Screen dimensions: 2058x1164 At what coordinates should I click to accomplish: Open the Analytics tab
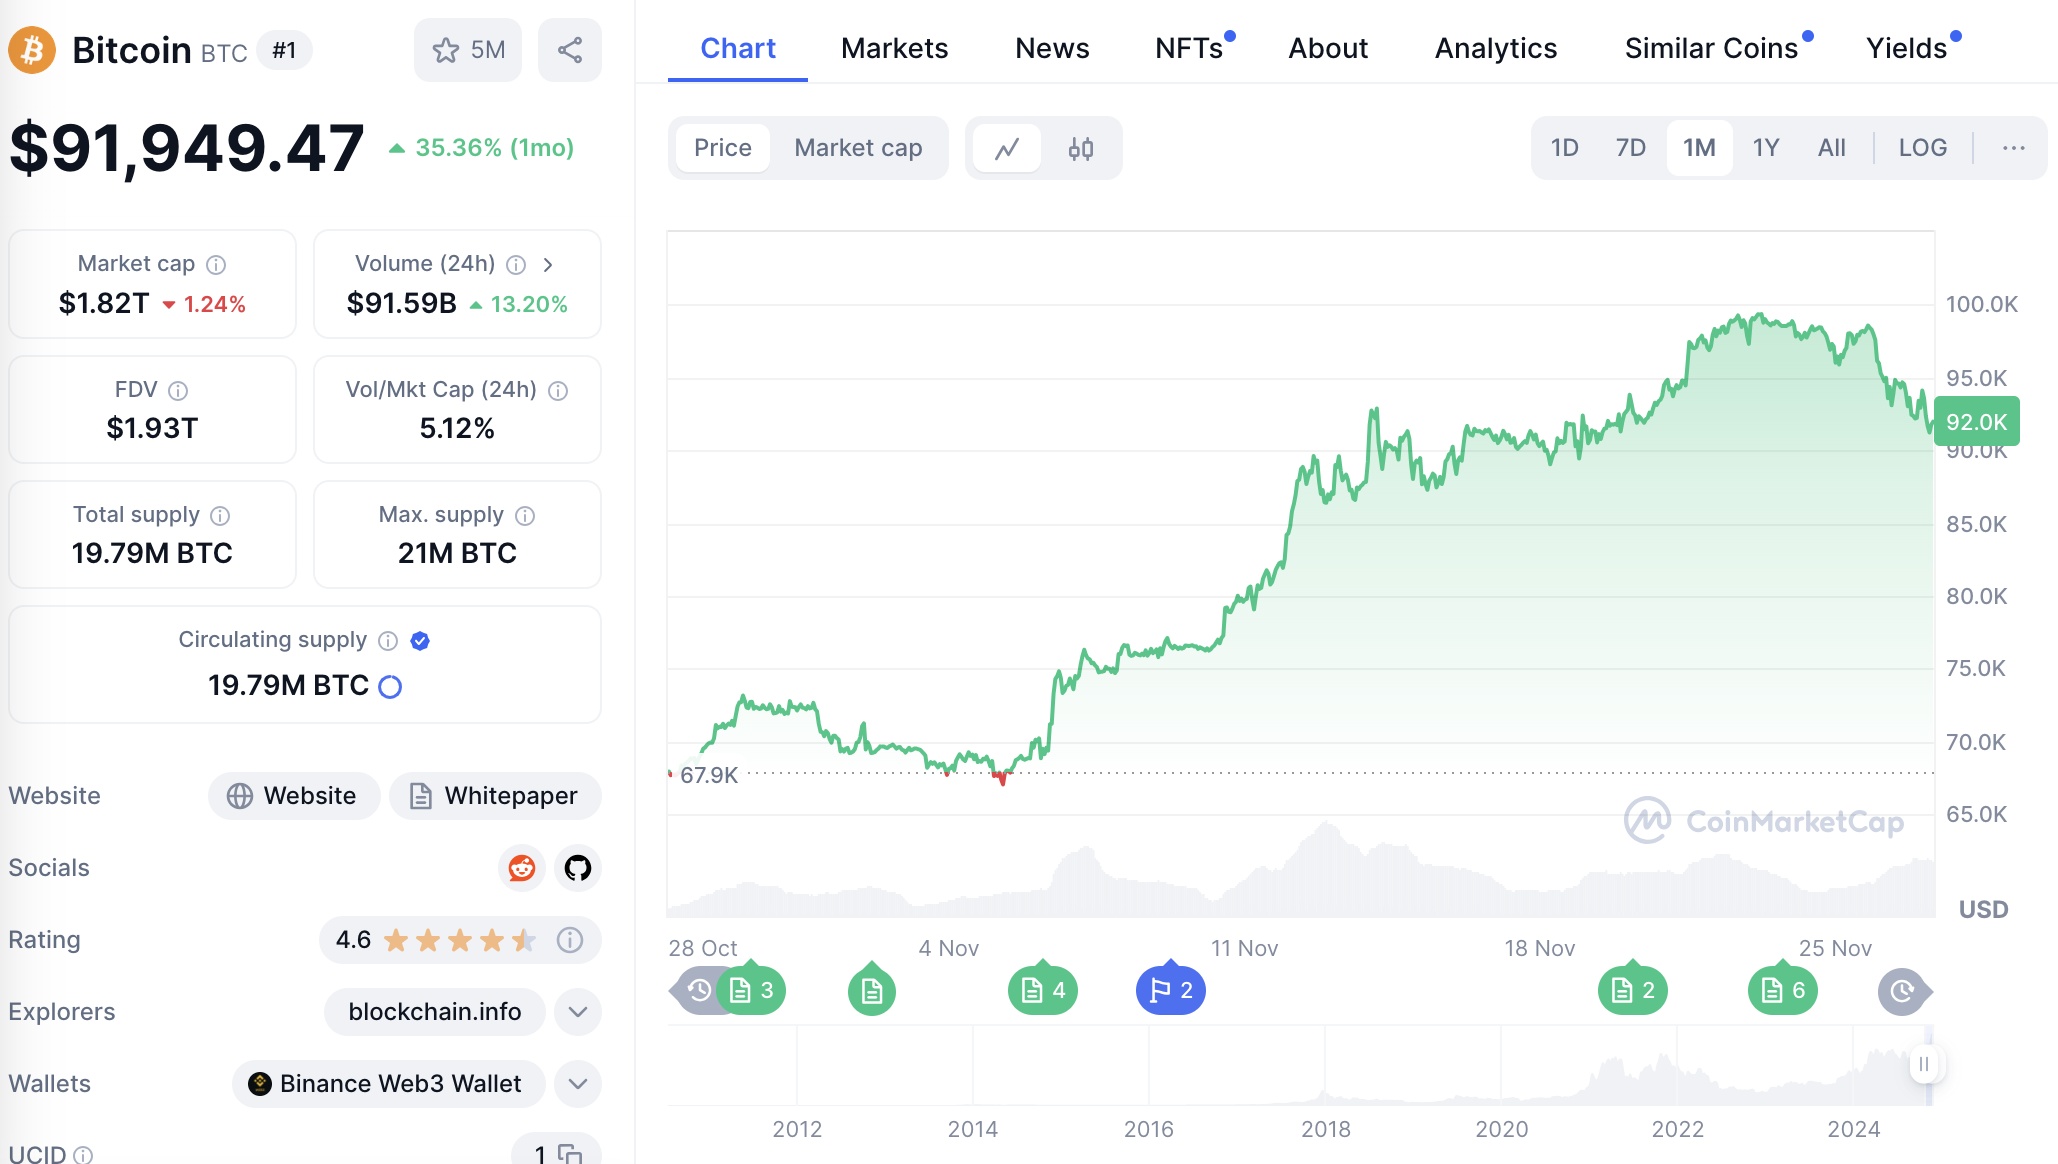(x=1496, y=48)
